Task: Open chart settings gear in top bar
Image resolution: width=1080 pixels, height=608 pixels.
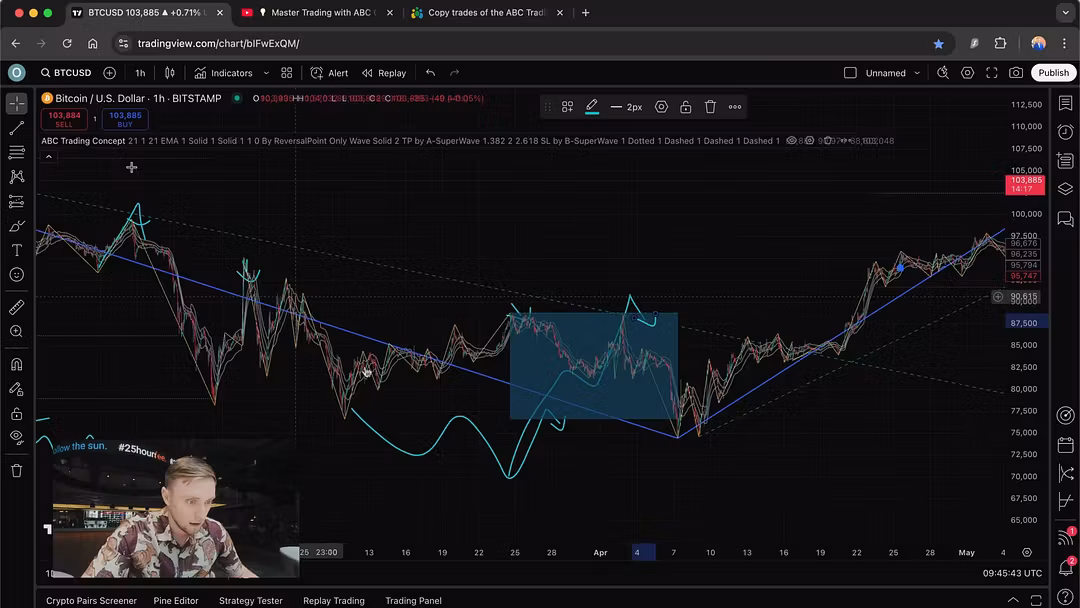Action: click(x=967, y=73)
